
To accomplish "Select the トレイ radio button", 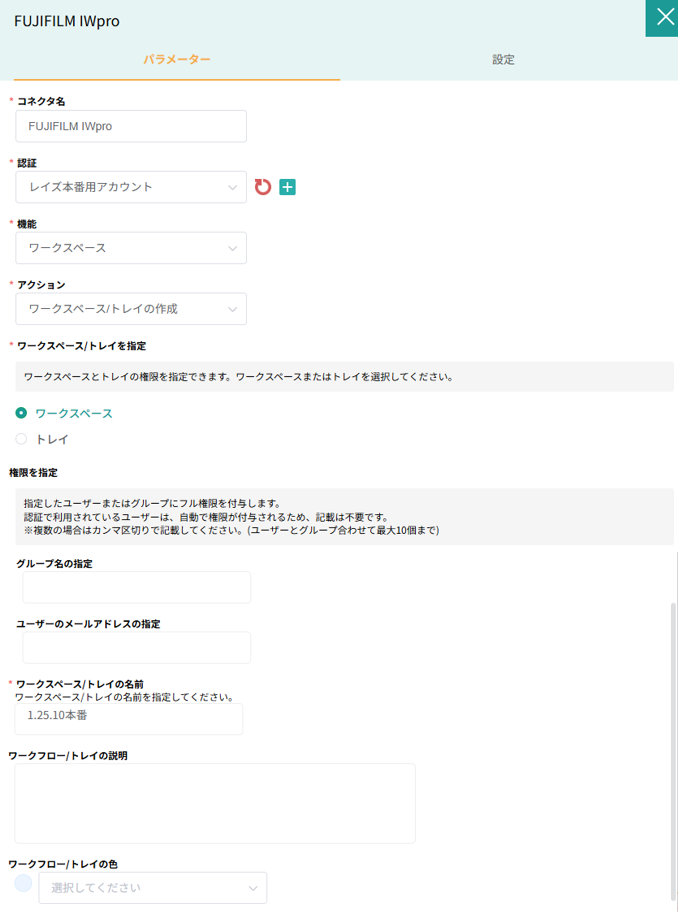I will point(21,439).
